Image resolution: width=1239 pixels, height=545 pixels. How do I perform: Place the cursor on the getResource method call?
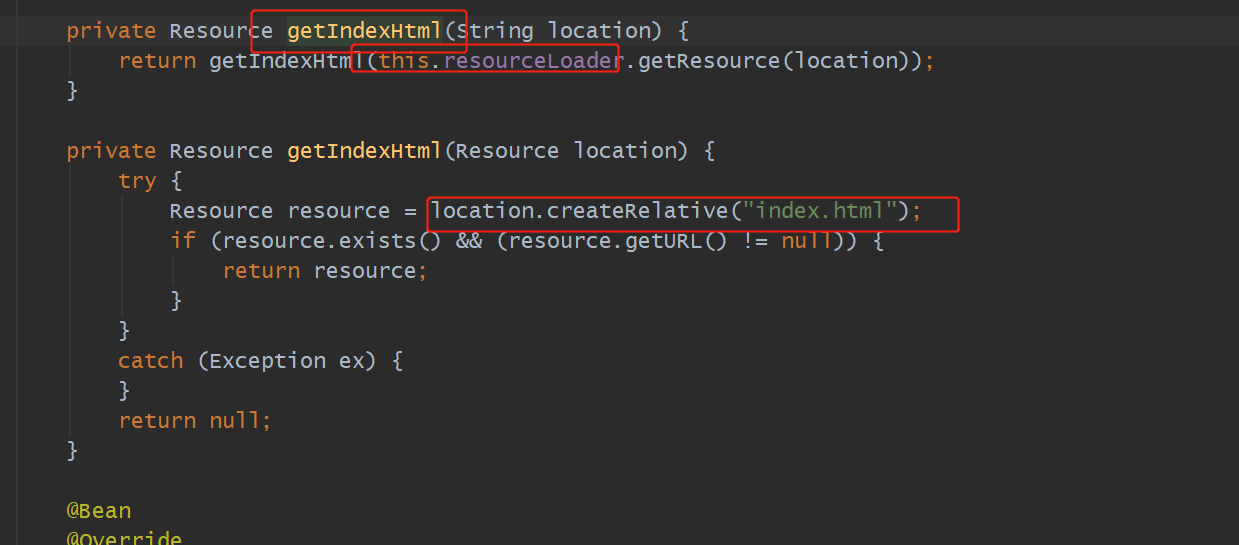(x=709, y=61)
